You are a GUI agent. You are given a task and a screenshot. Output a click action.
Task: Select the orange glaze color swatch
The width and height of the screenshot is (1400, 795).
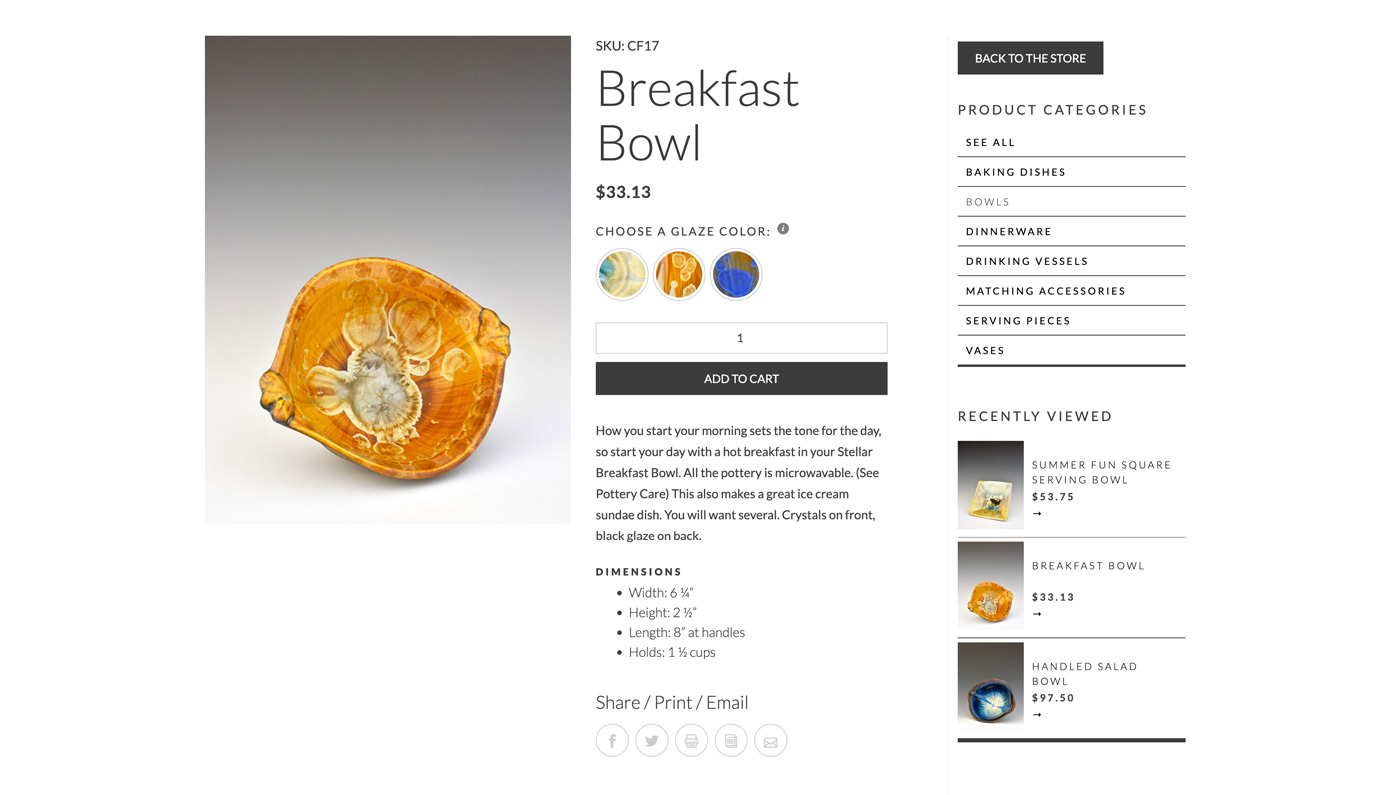(679, 274)
